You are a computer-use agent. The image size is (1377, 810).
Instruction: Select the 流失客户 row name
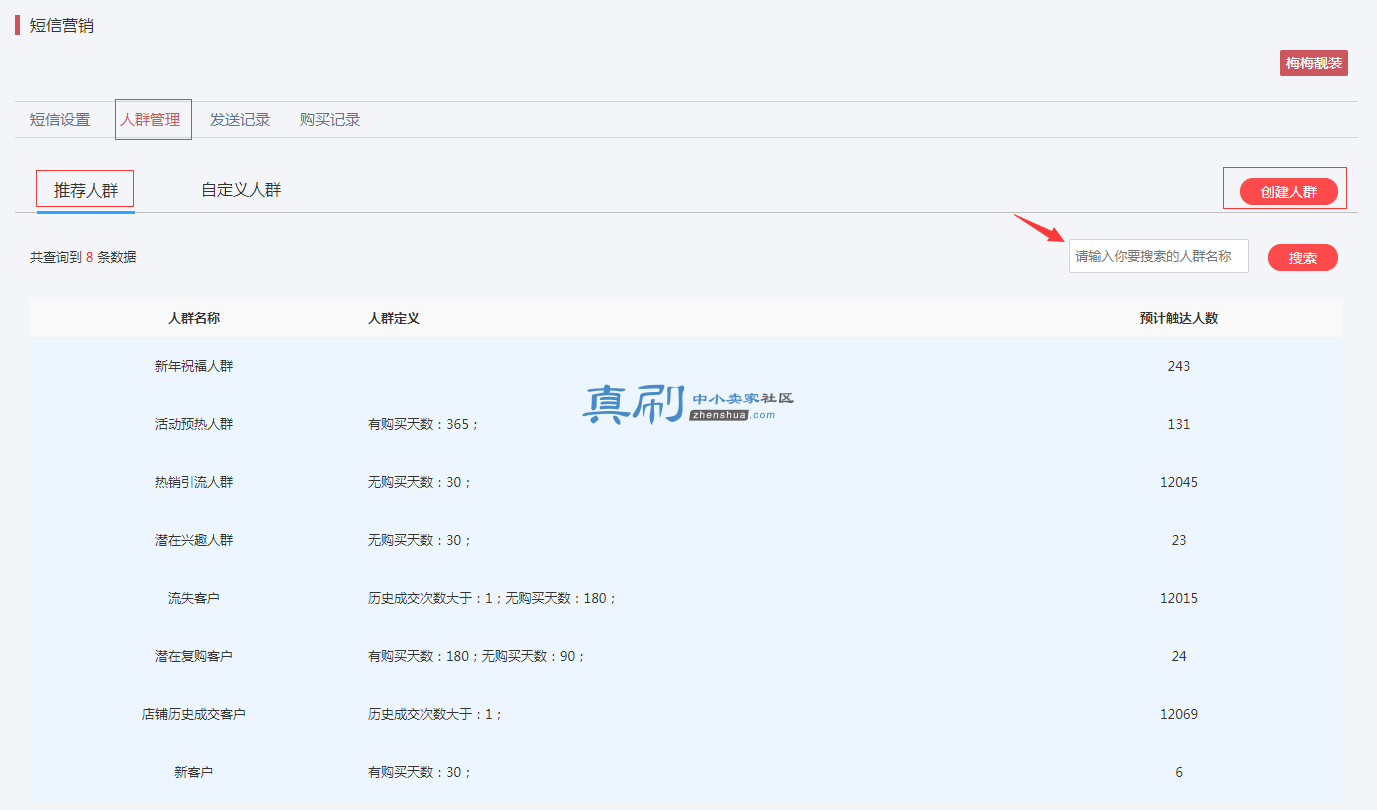click(x=194, y=598)
